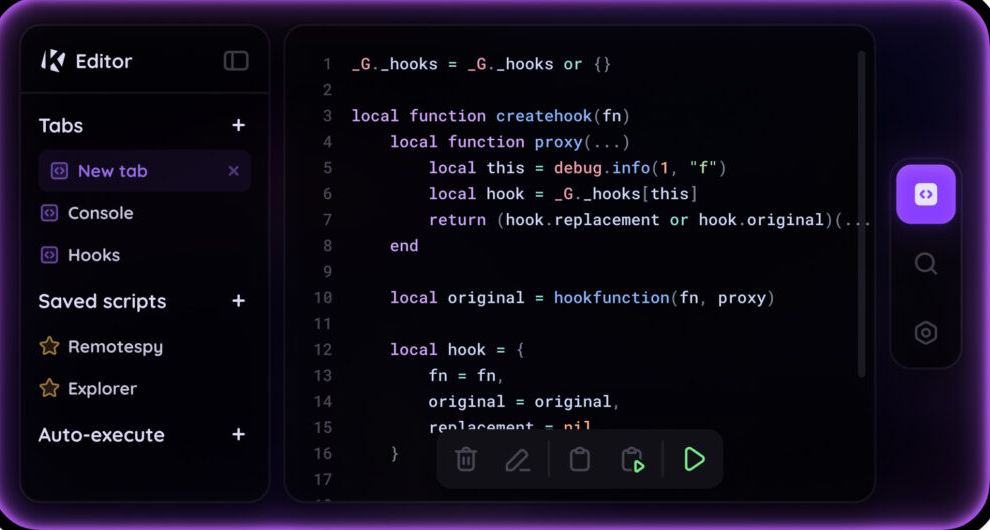Viewport: 990px width, 530px height.
Task: Open the search panel in right sidebar
Action: tap(926, 263)
